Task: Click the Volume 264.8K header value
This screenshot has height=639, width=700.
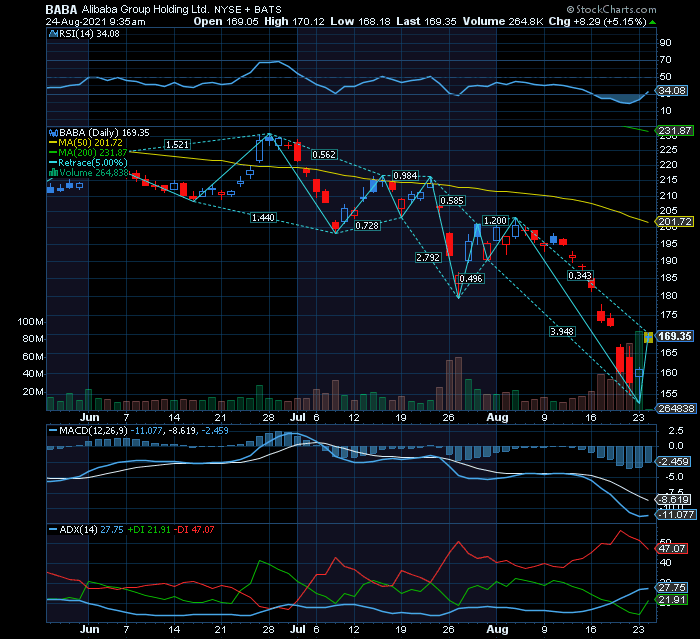Action: point(503,21)
